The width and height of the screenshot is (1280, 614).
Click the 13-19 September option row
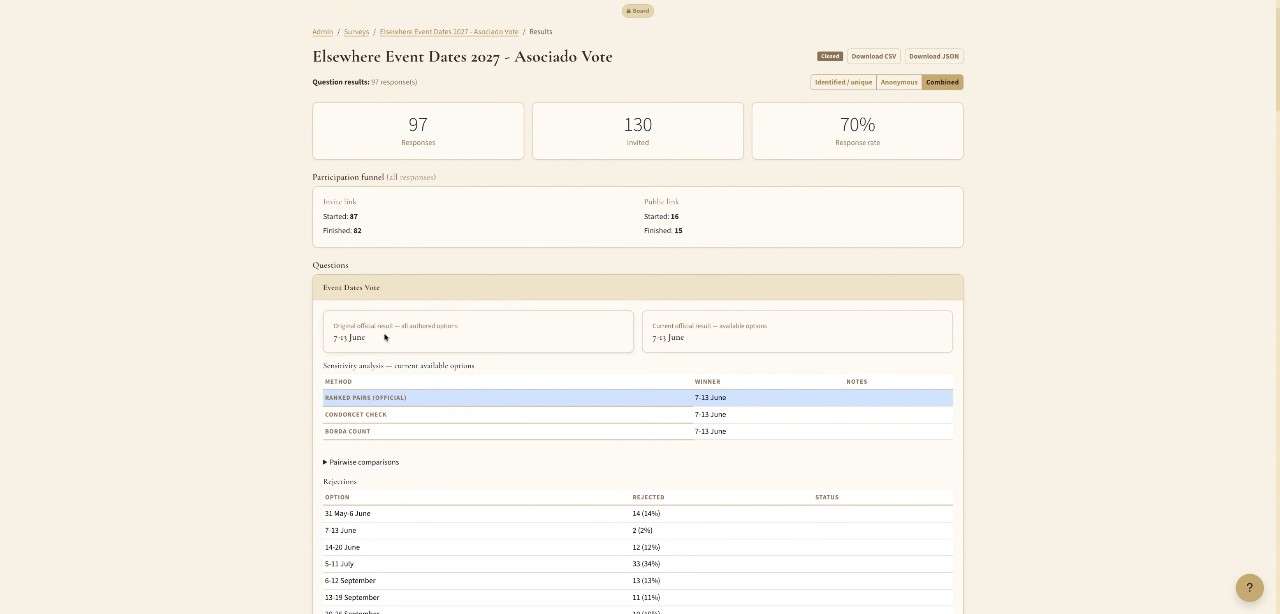pos(638,597)
